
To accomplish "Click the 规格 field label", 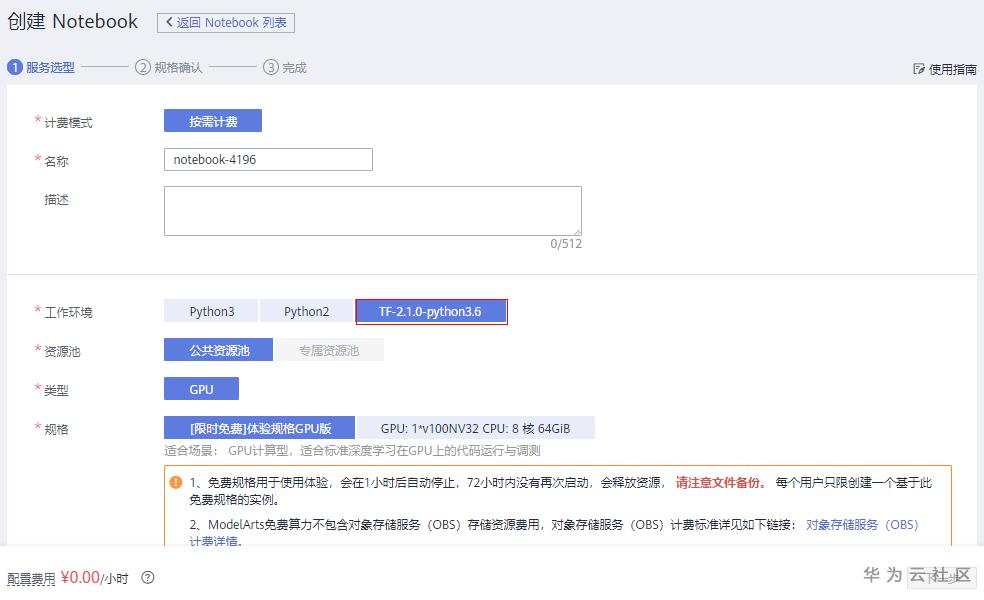I will pyautogui.click(x=56, y=429).
